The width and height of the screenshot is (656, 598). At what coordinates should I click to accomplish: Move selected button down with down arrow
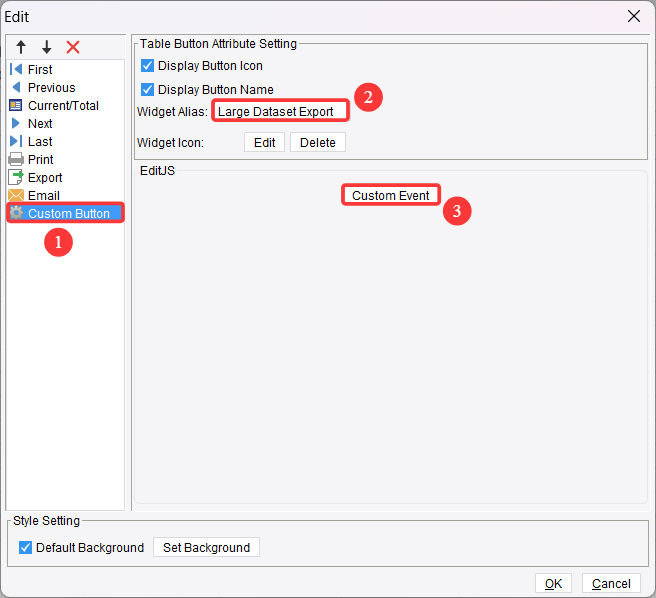(x=47, y=47)
